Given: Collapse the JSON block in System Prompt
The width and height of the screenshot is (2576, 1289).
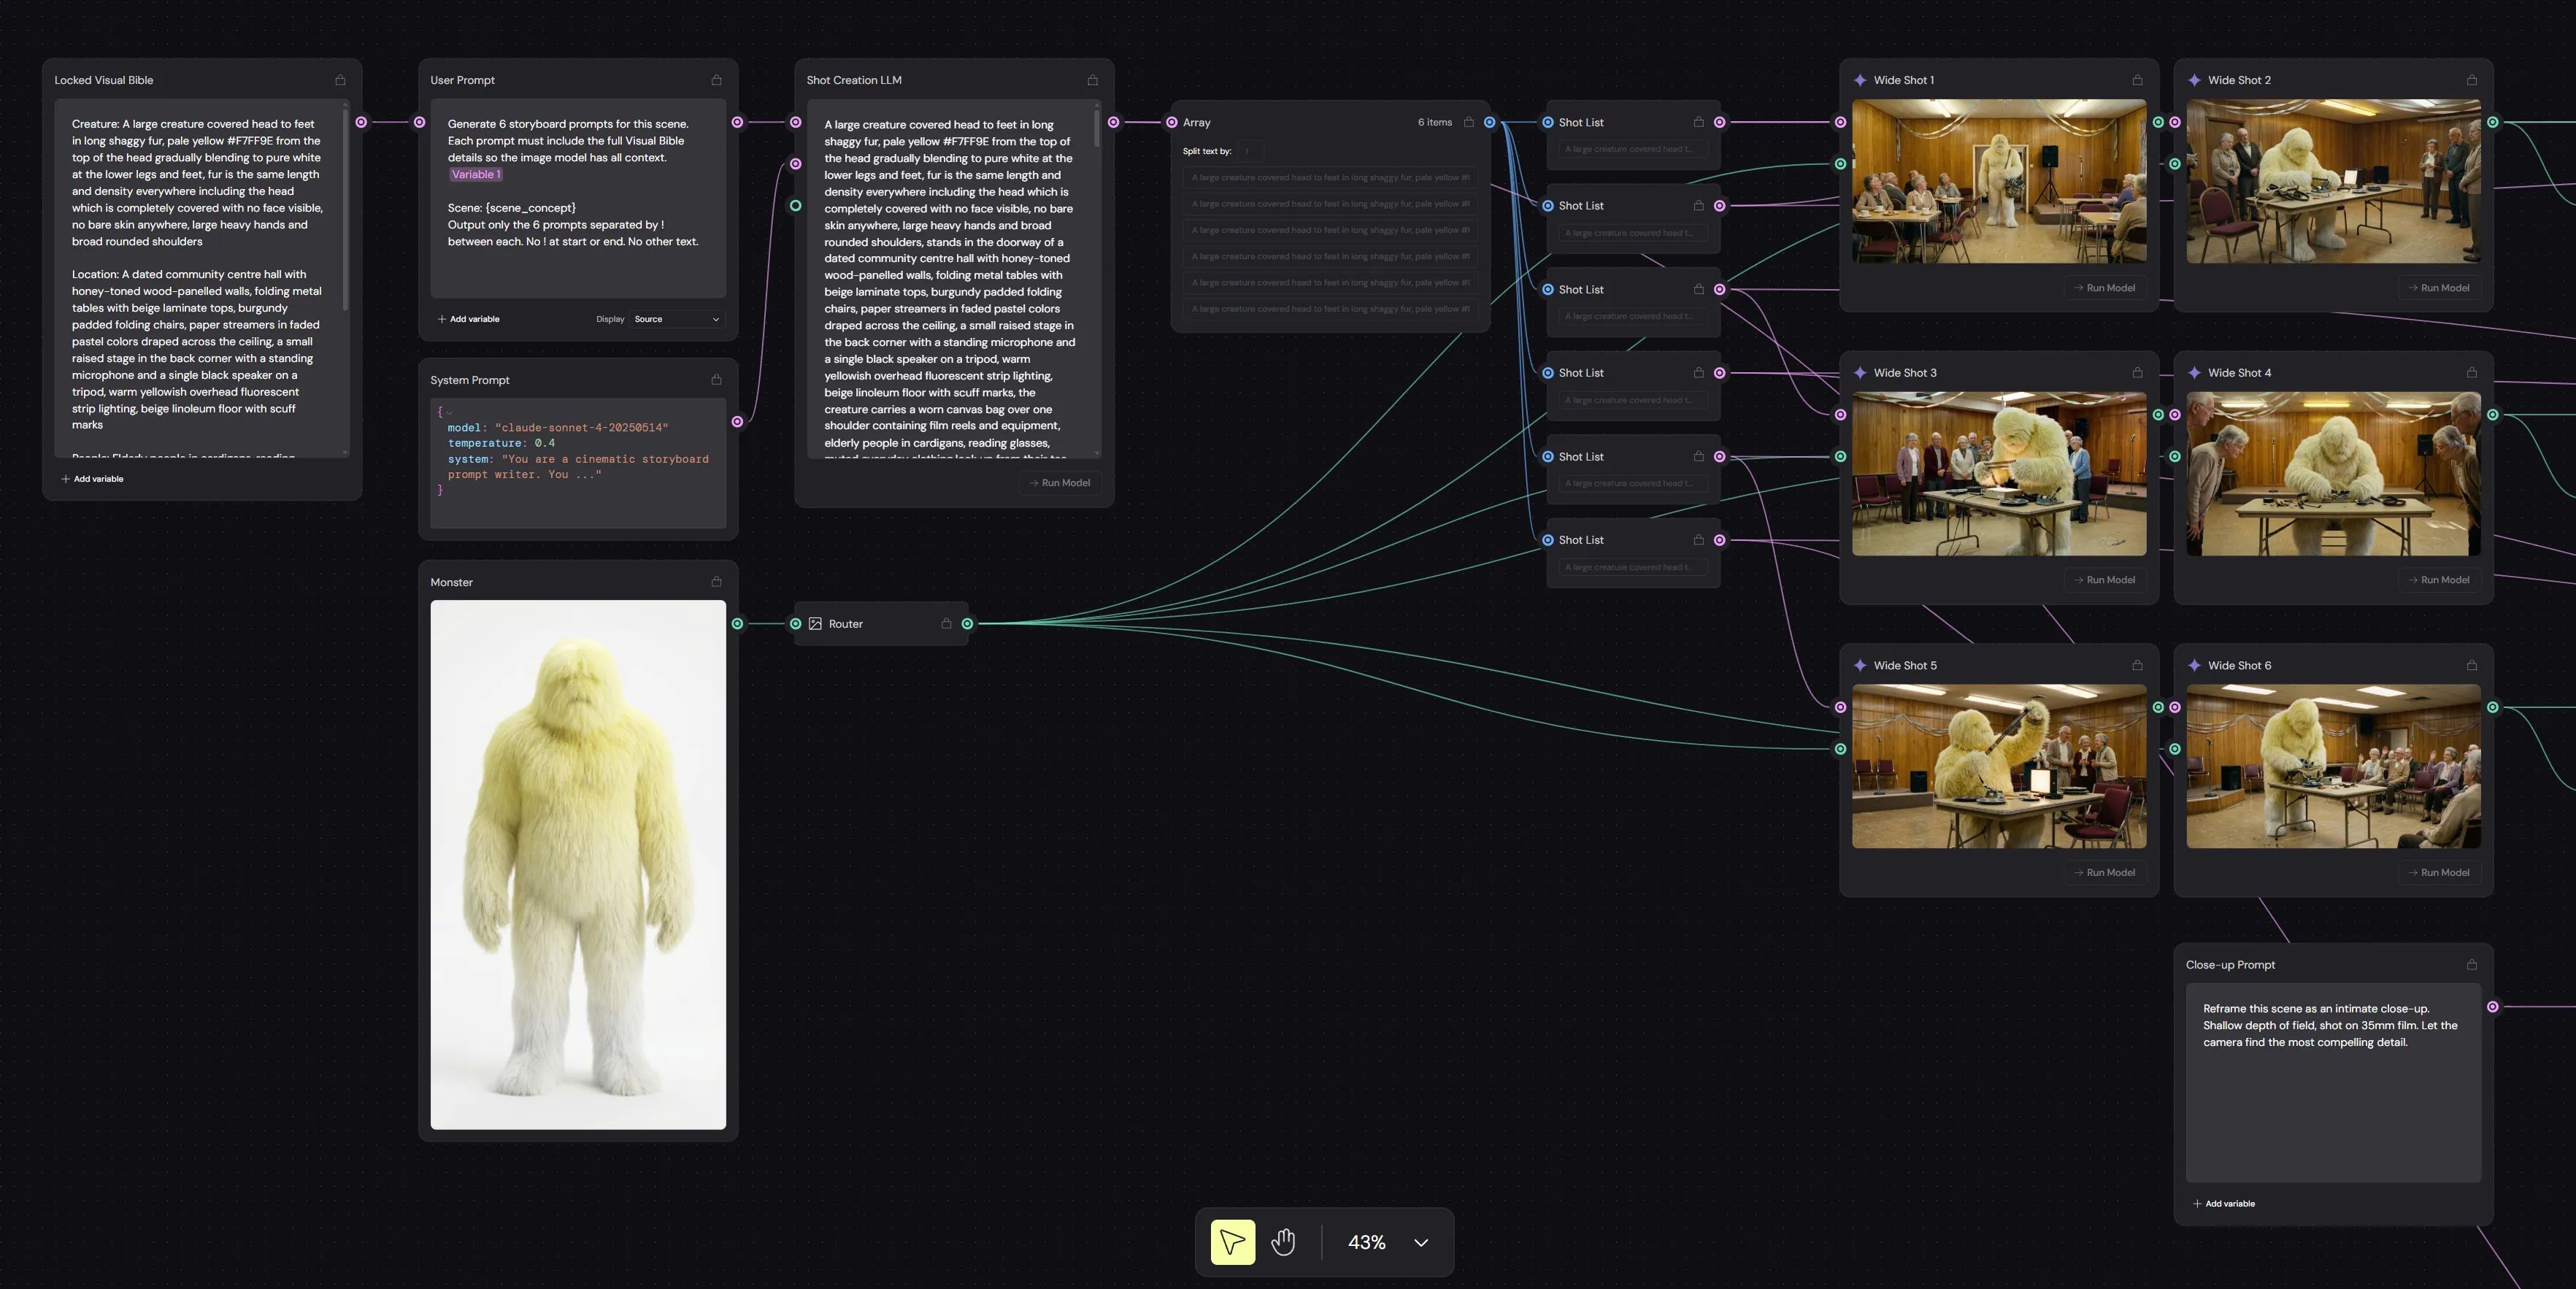Looking at the screenshot, I should pos(449,411).
